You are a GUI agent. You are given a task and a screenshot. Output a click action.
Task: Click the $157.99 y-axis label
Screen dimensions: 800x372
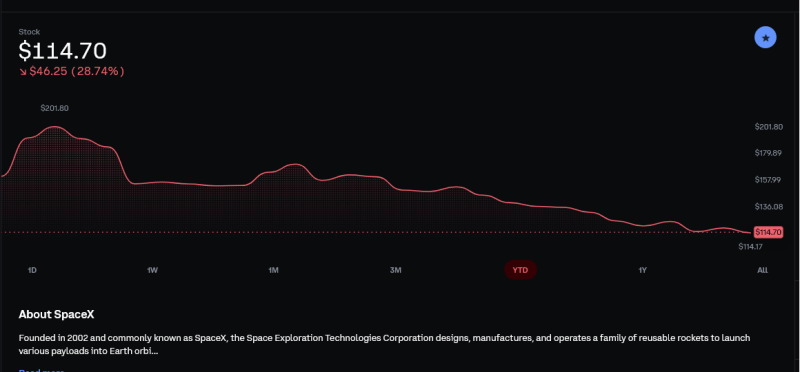[x=768, y=180]
